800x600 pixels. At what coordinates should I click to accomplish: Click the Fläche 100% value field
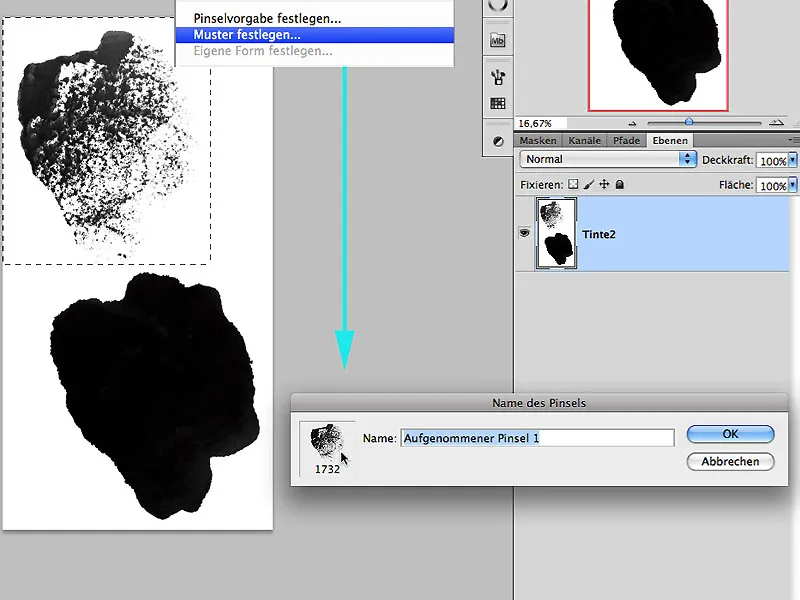pyautogui.click(x=772, y=185)
